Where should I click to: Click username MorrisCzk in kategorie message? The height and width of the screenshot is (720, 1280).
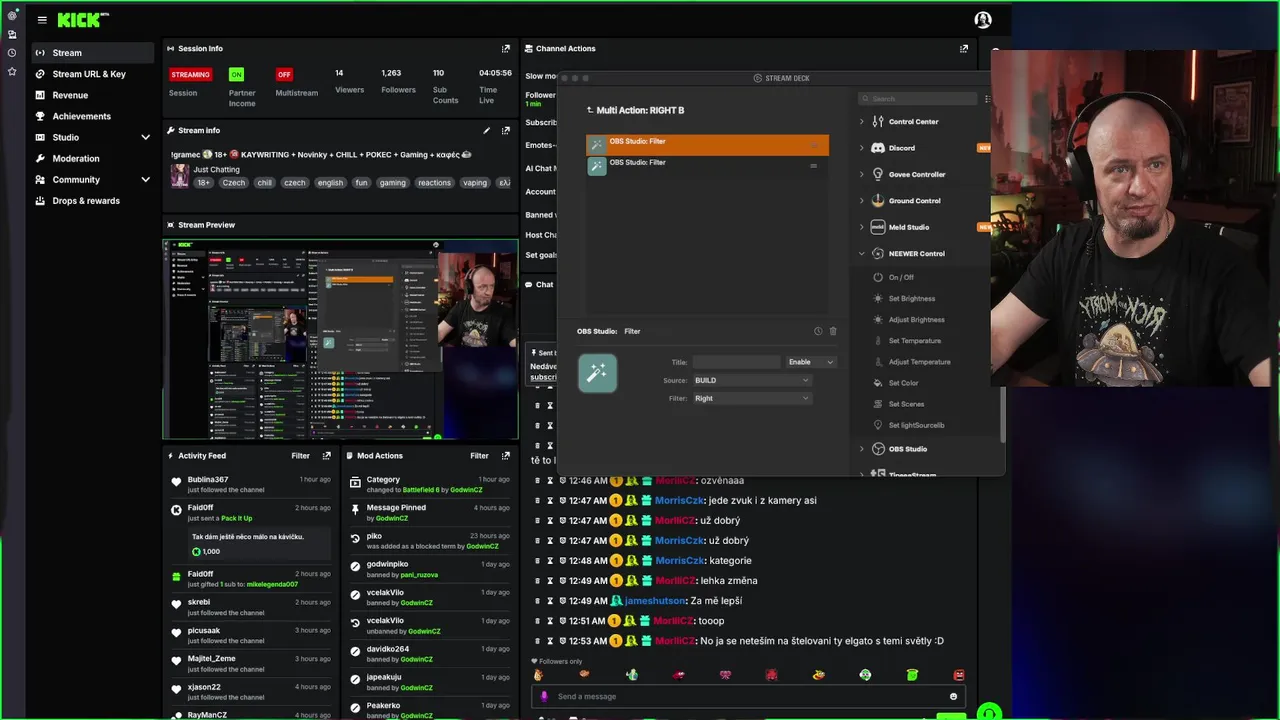click(x=680, y=560)
